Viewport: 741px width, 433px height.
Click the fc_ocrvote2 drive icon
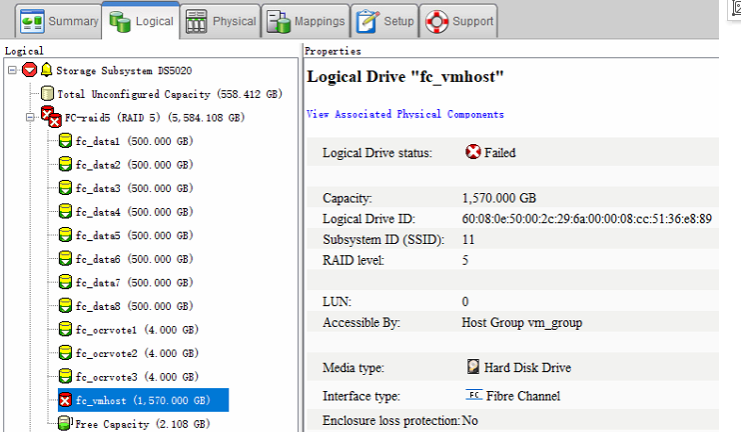tap(65, 353)
